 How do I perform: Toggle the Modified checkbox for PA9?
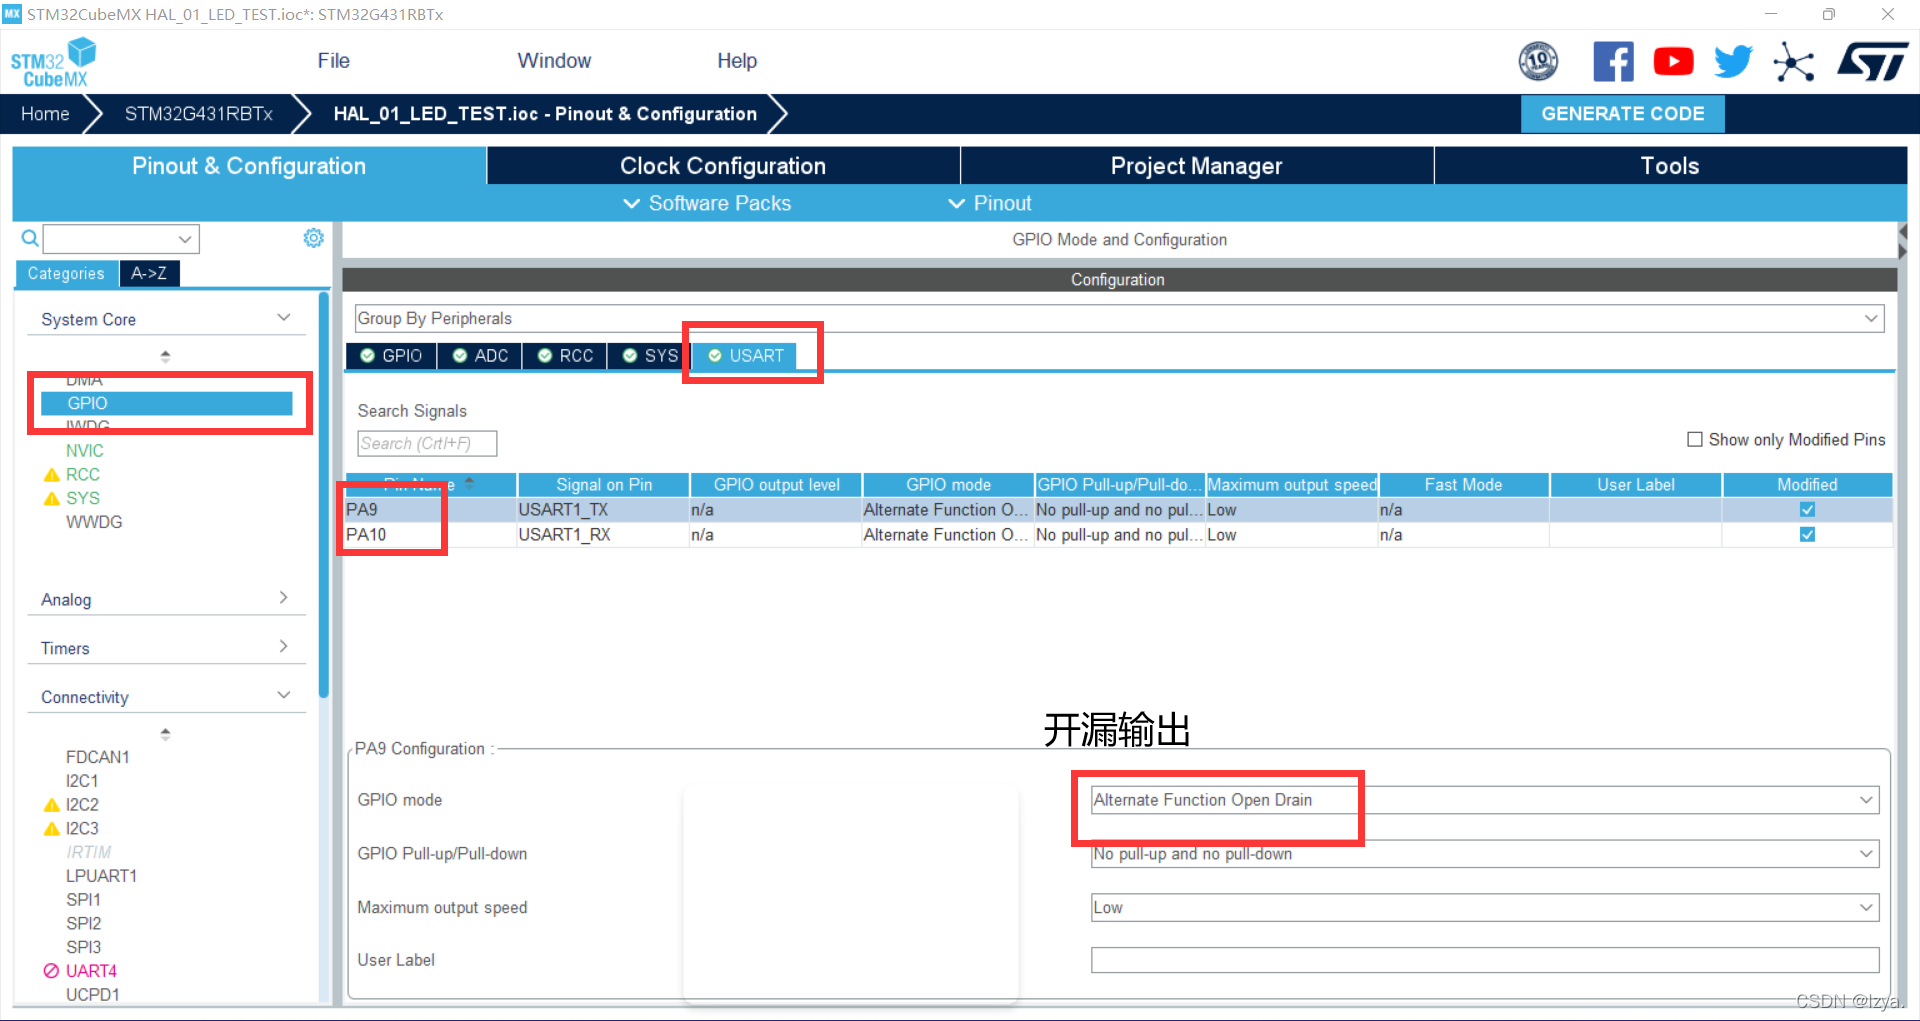(x=1807, y=510)
